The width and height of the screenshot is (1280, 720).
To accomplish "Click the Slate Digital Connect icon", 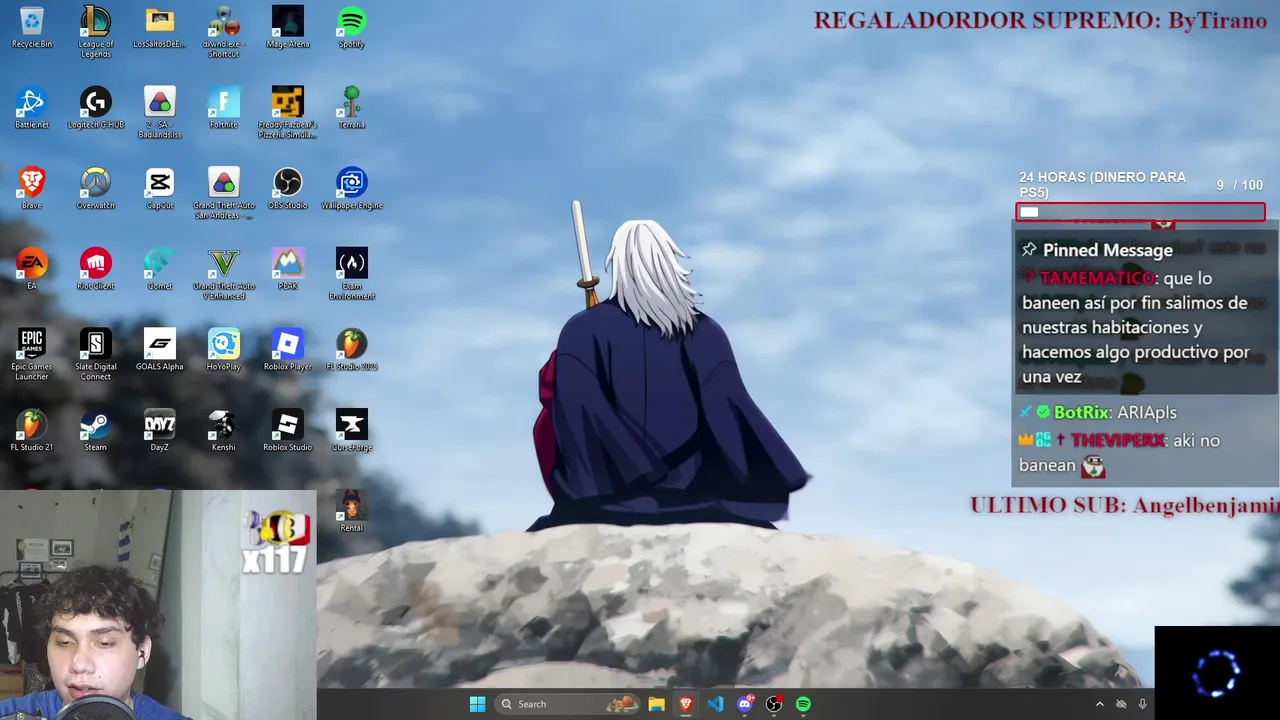I will tap(96, 355).
